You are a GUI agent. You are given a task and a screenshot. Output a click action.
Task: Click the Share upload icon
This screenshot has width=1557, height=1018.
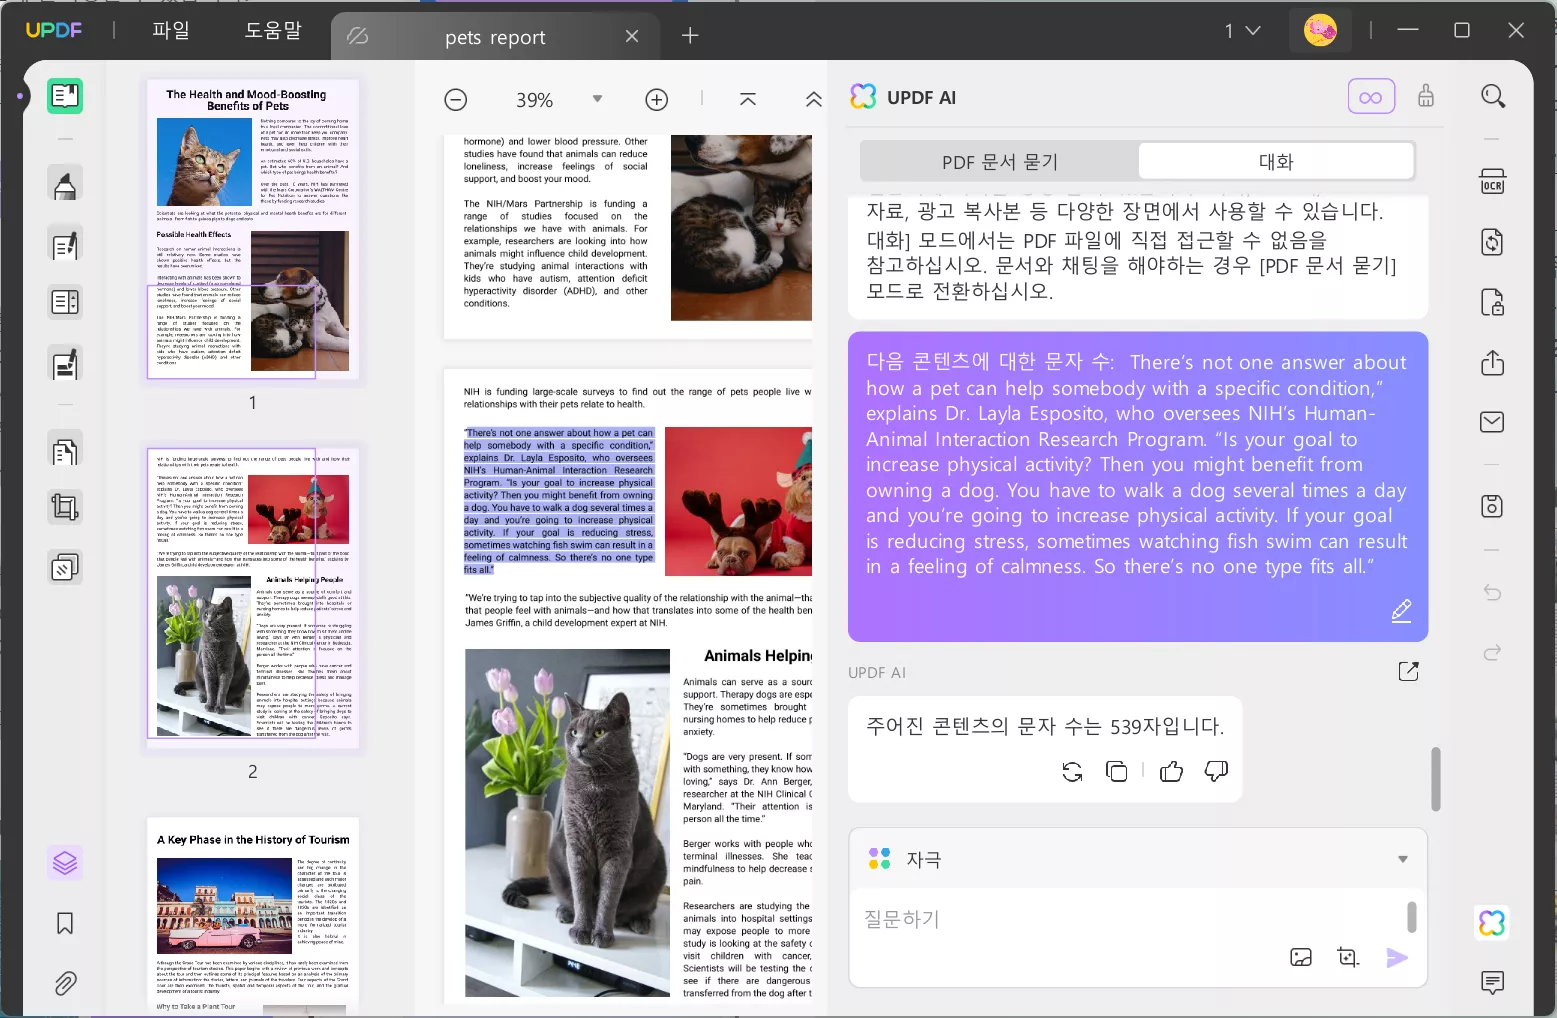[x=1493, y=362]
